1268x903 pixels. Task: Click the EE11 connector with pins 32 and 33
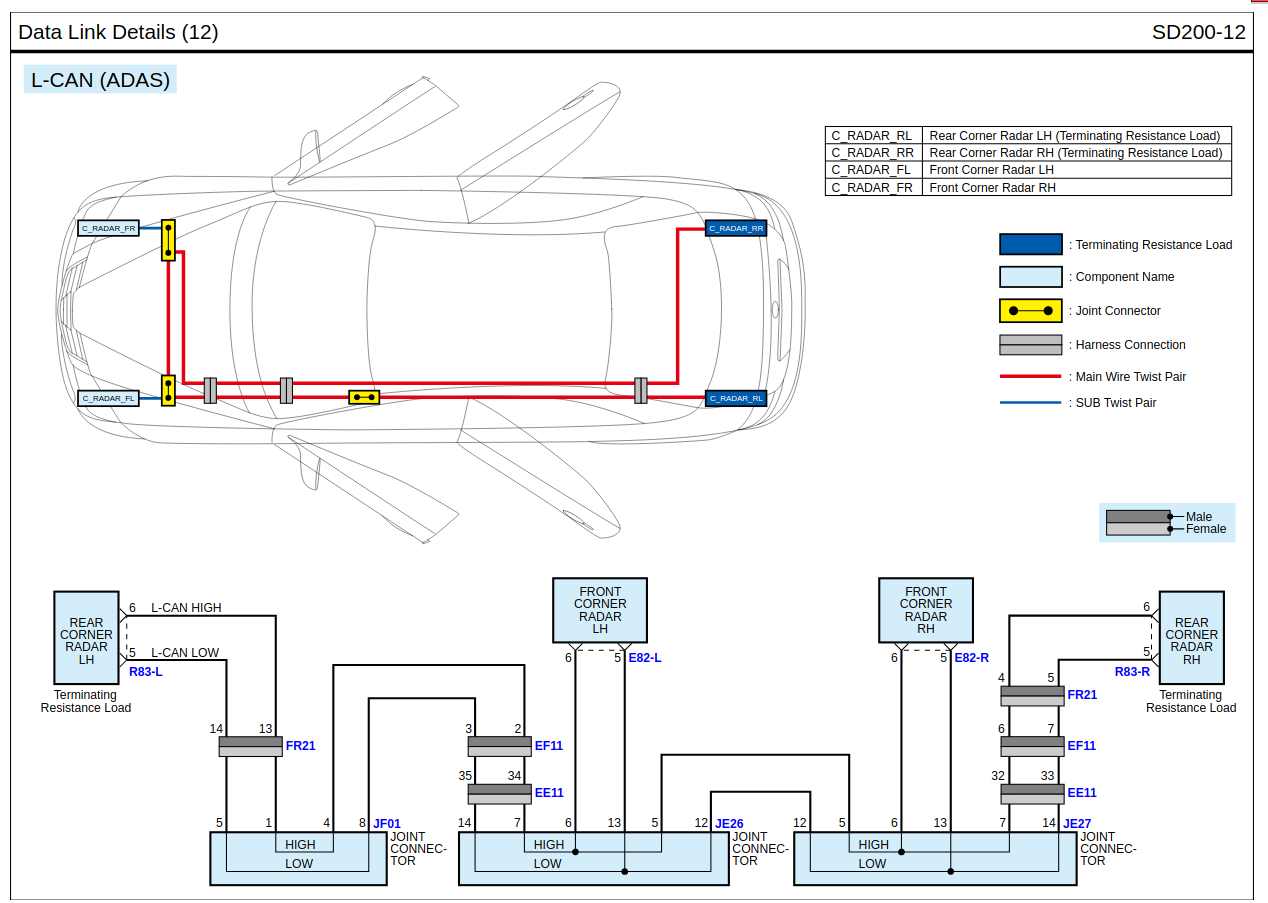click(1032, 793)
